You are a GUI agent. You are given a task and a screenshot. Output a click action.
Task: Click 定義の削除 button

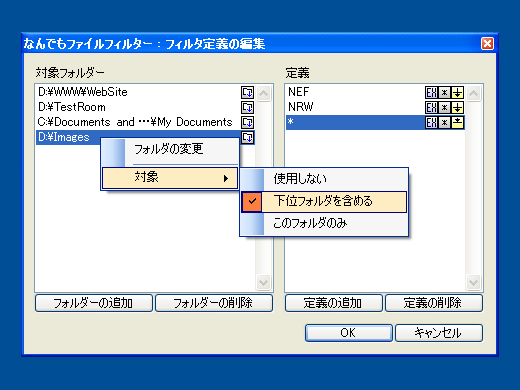coord(434,303)
